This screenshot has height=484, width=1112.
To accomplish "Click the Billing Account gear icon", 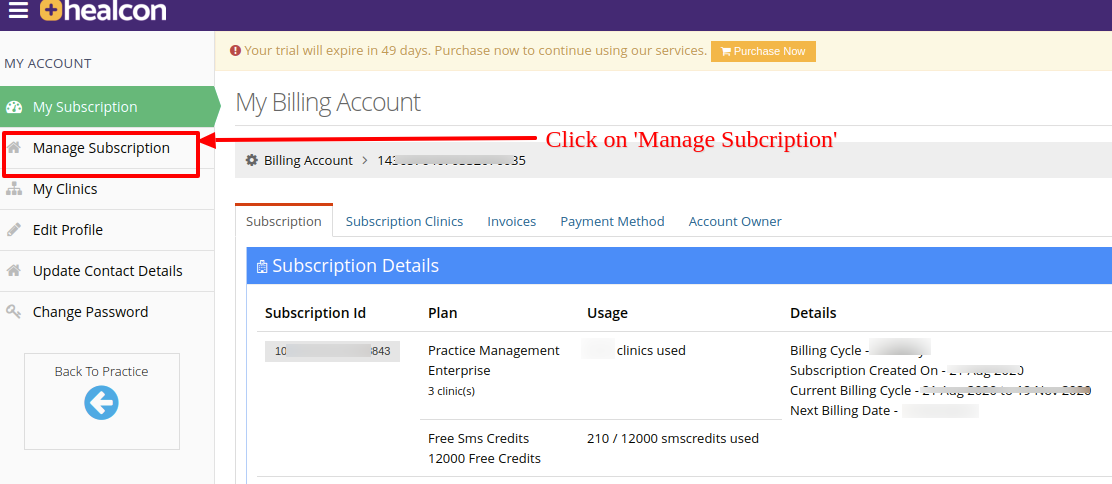I will 252,160.
